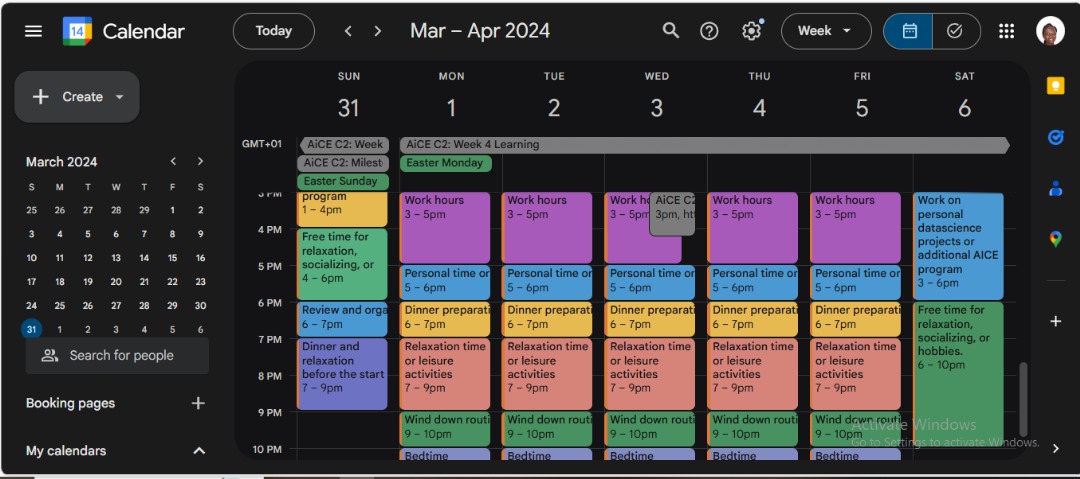Open the Support help icon
1080x479 pixels.
(709, 31)
